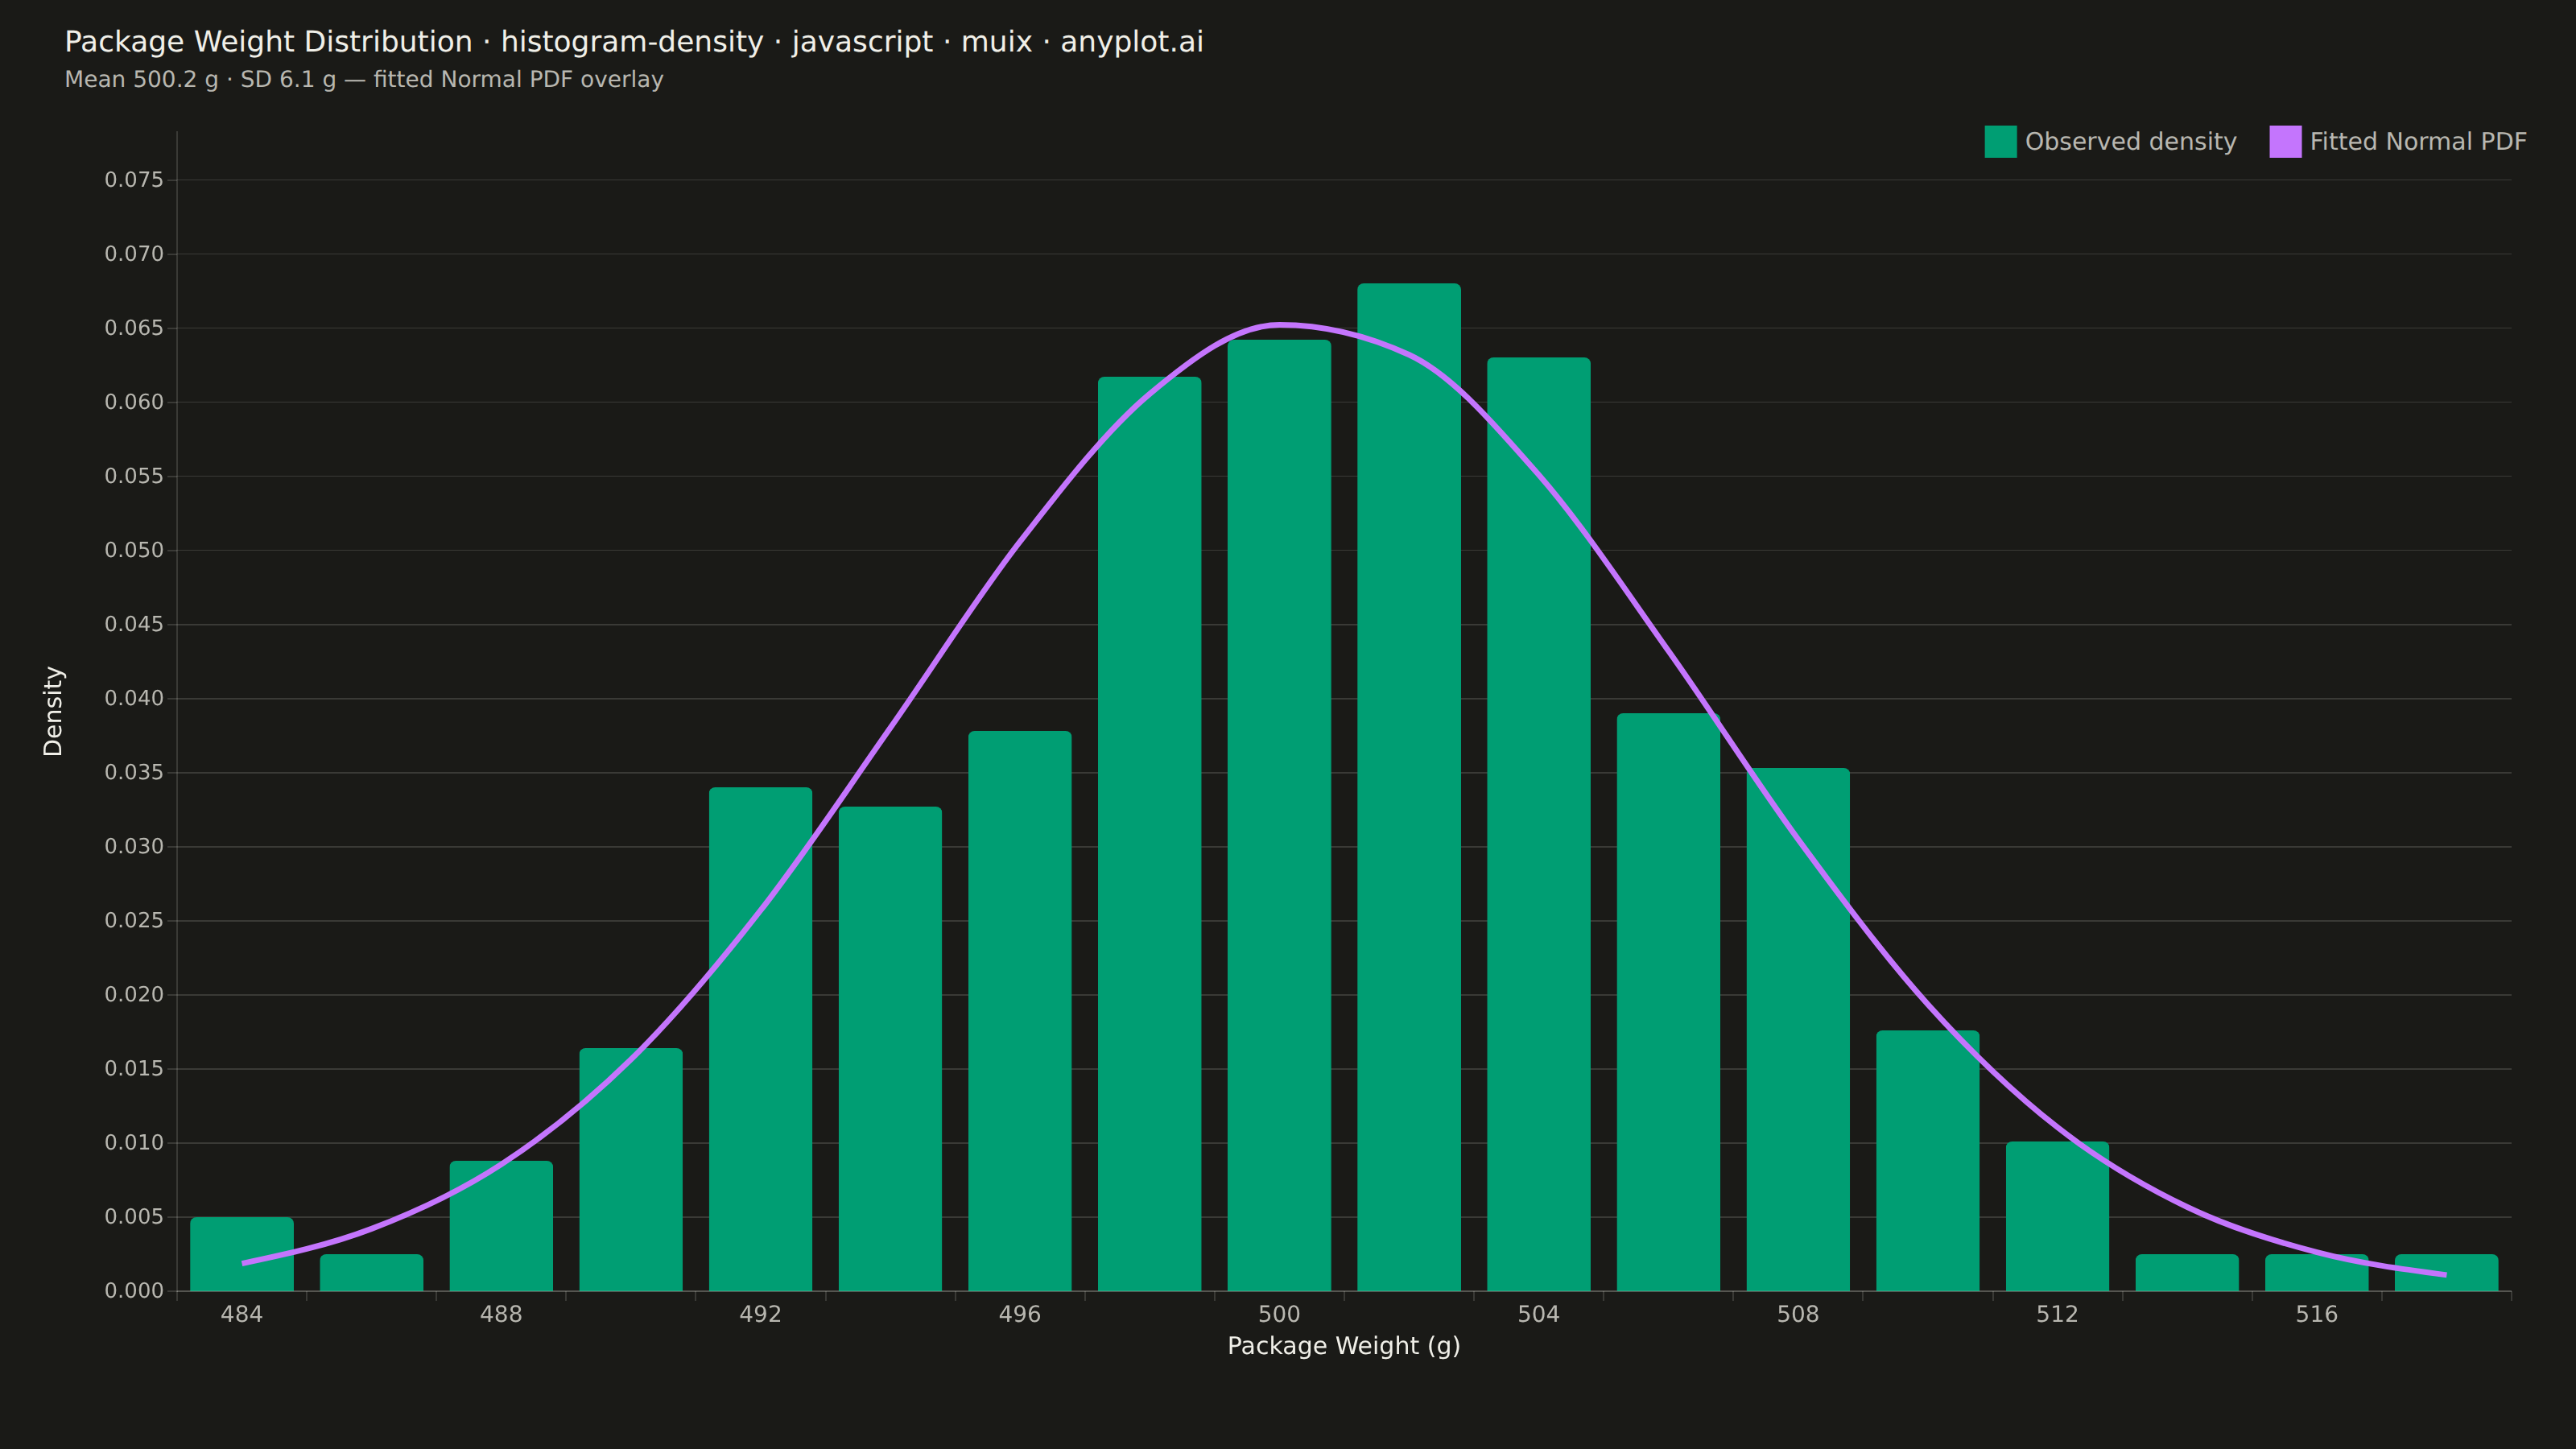Click the histogram bar at 508 g
The width and height of the screenshot is (2576, 1449).
[1798, 1029]
